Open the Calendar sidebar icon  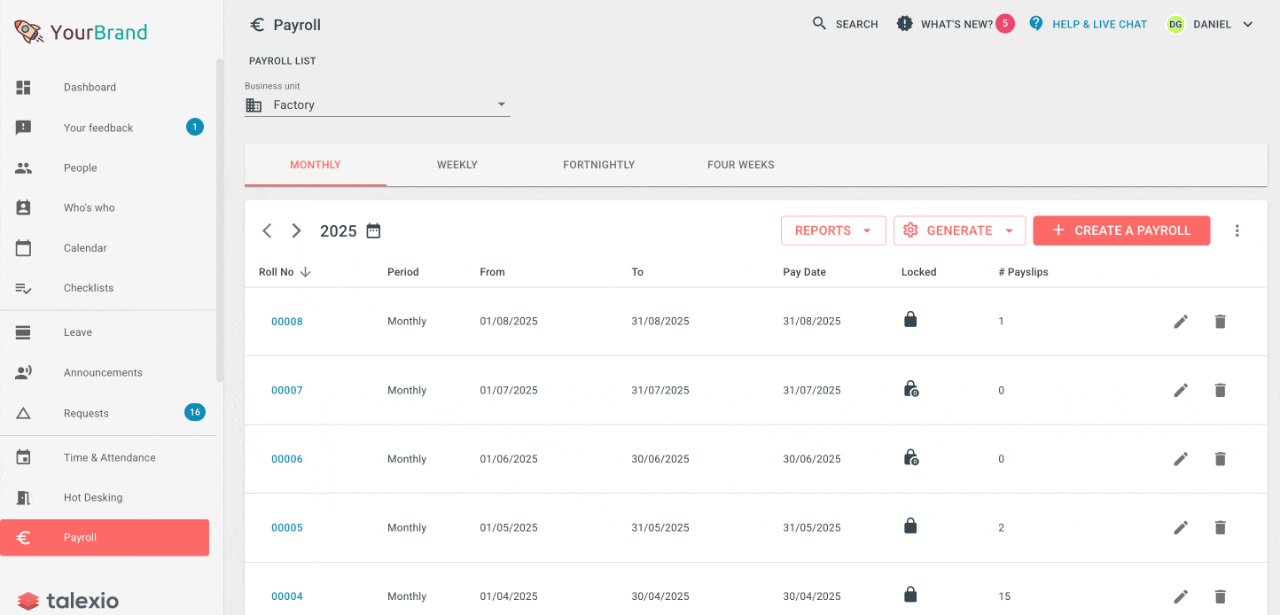point(24,248)
